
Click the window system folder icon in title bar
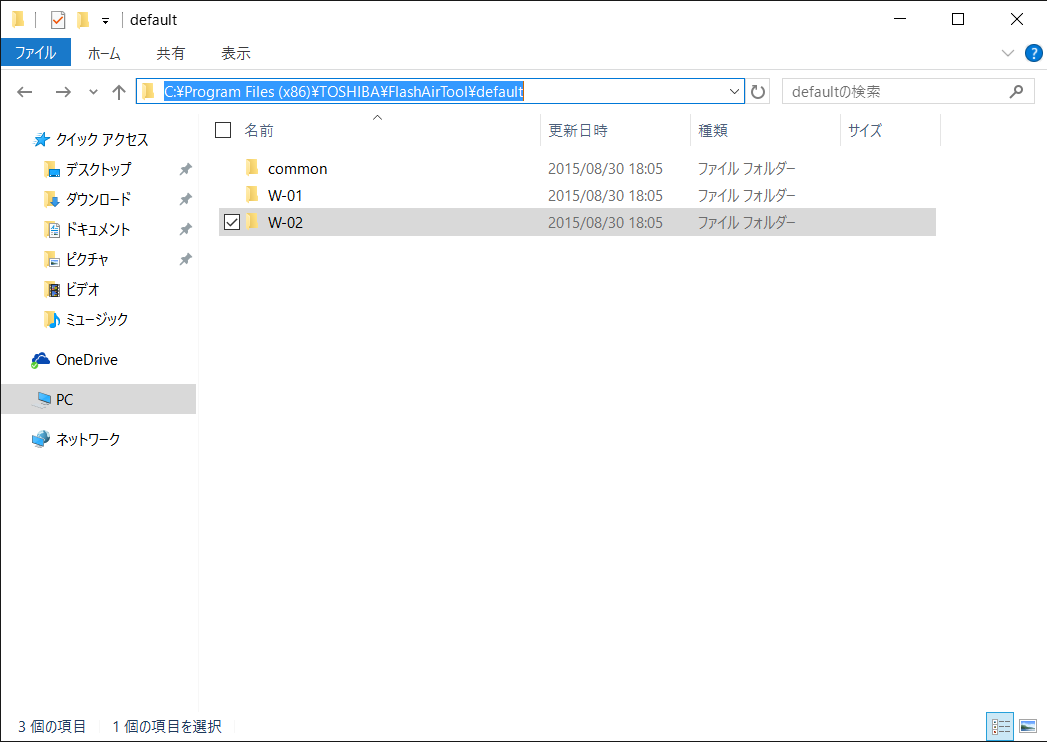19,20
